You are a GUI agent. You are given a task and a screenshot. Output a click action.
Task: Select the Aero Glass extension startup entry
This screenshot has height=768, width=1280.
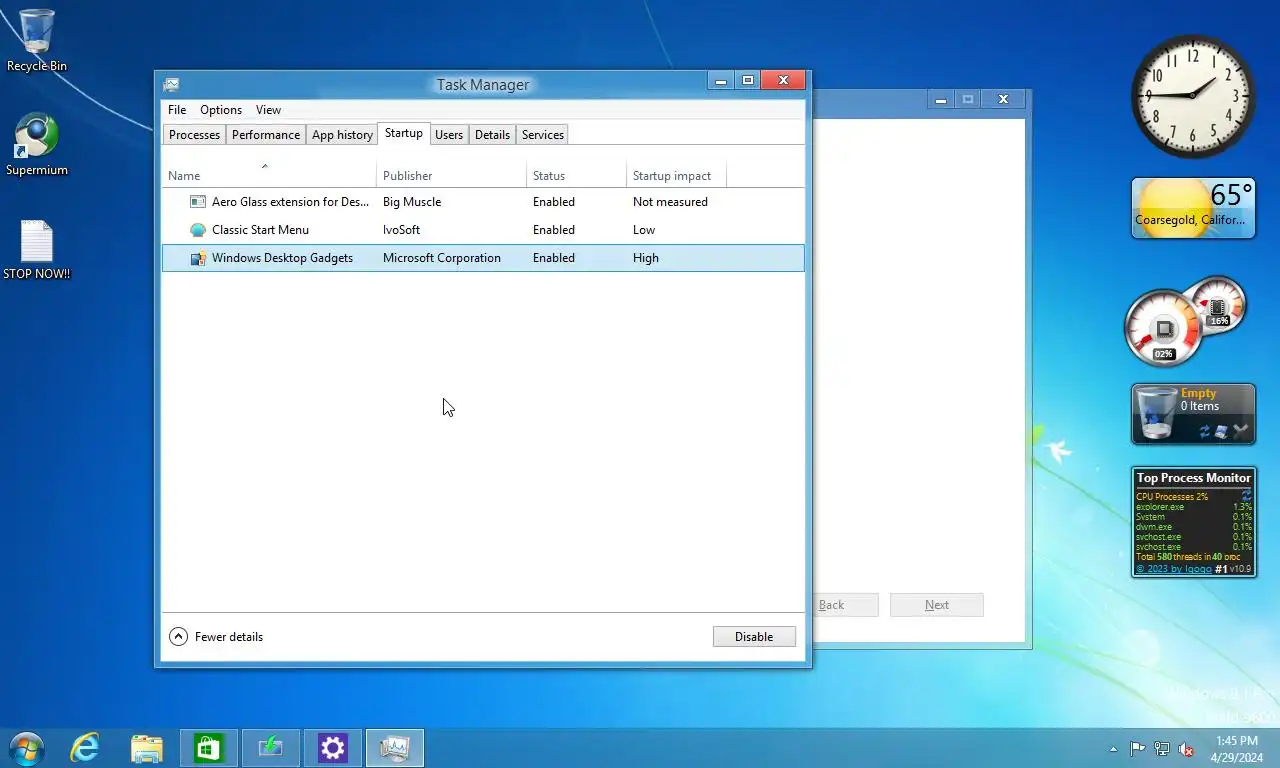[x=483, y=202]
